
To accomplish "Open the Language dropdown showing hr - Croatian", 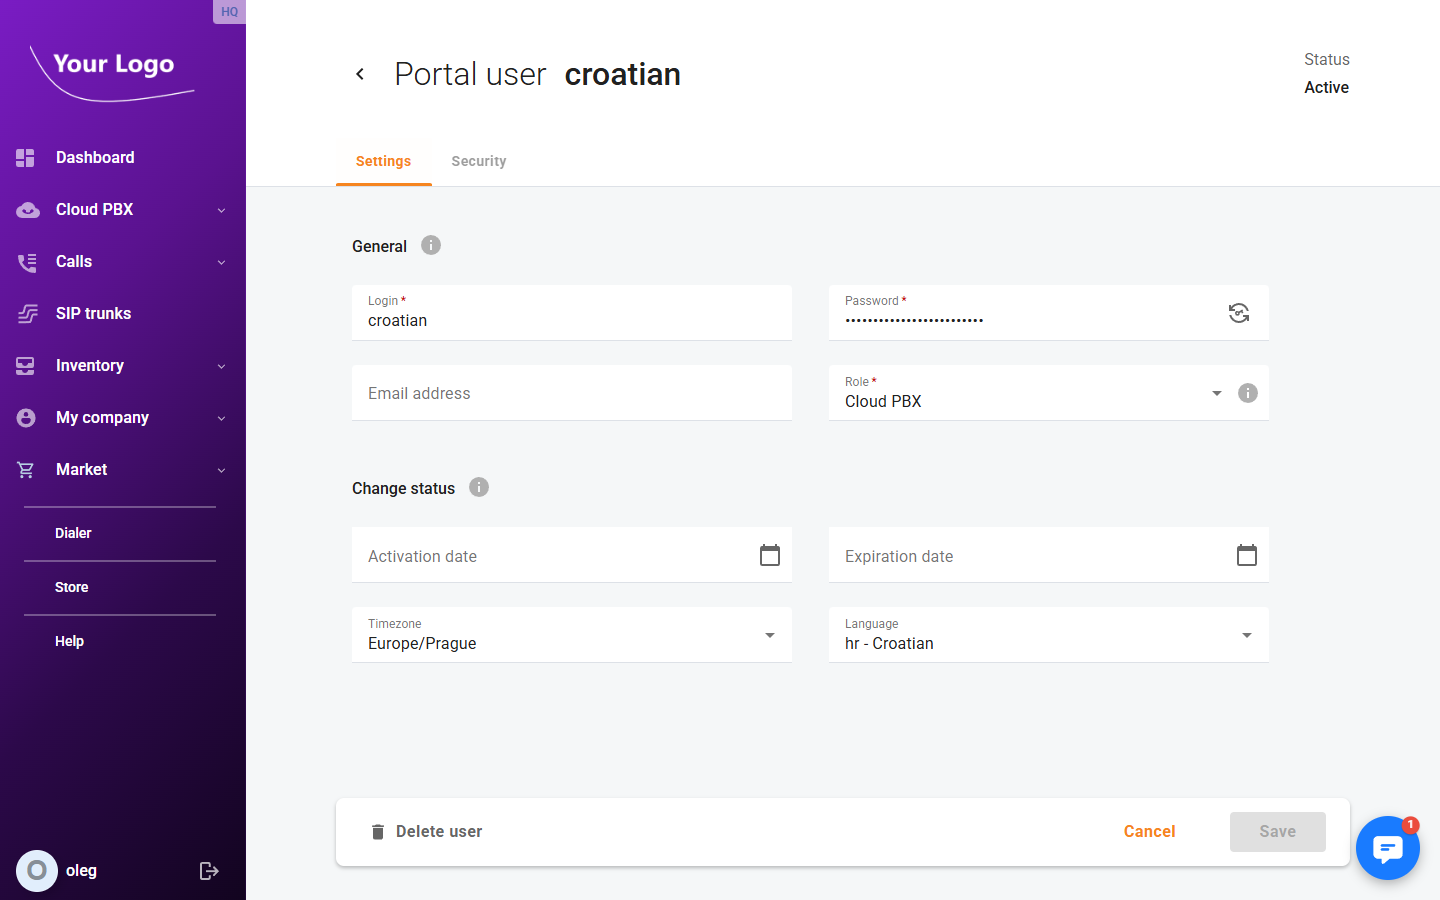I will (1247, 635).
